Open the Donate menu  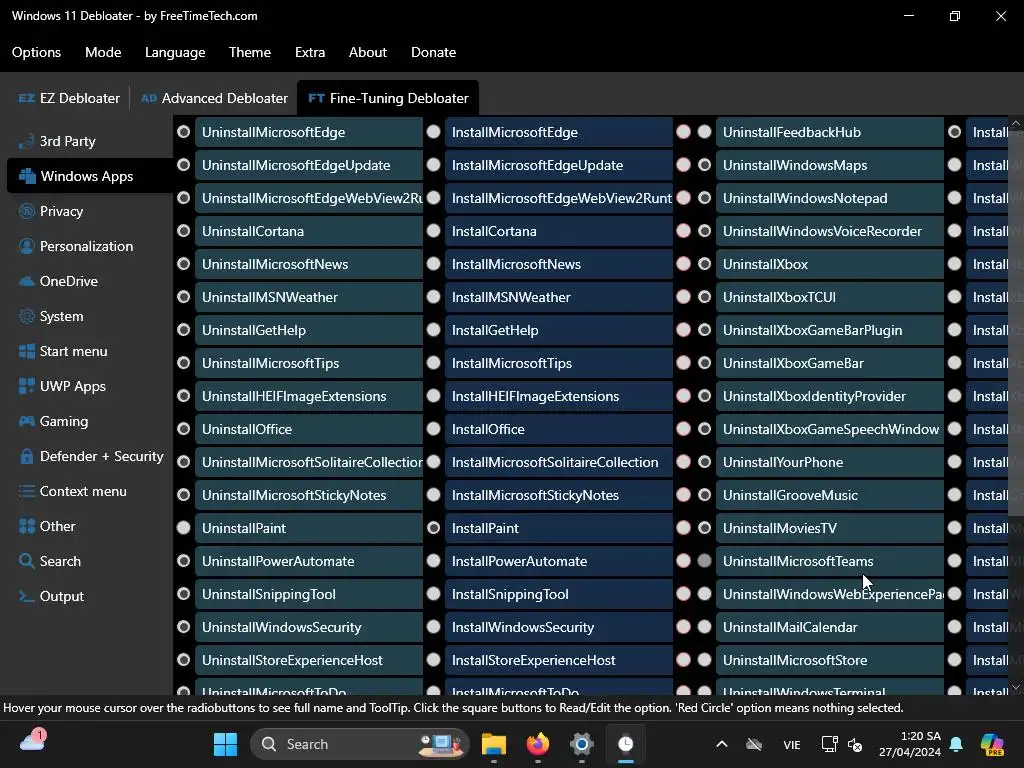[x=433, y=52]
